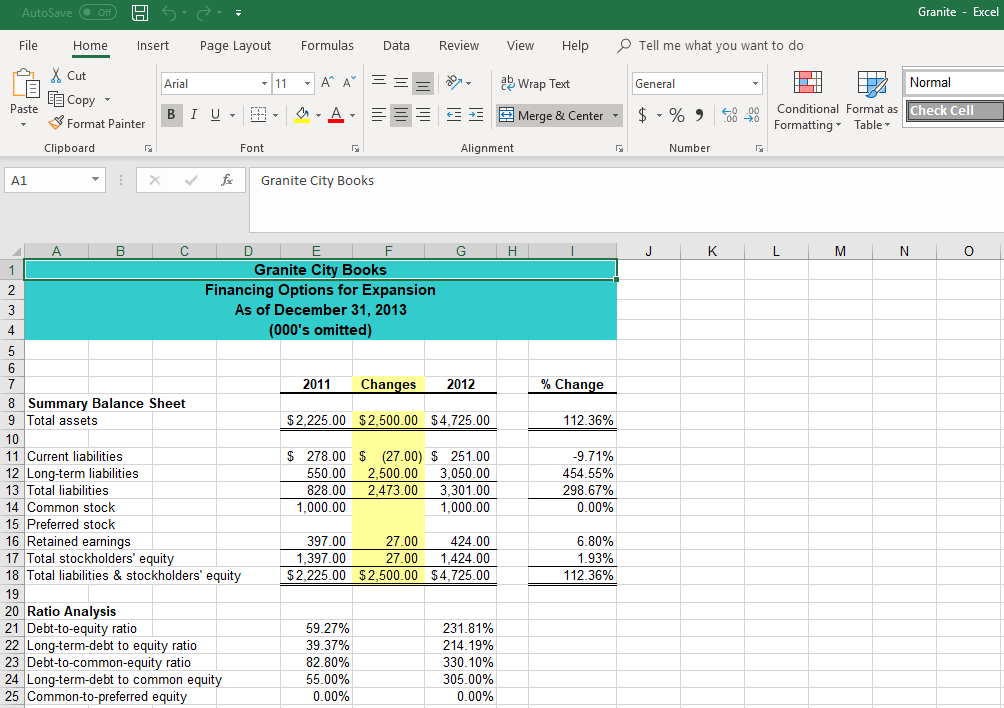Toggle Italic formatting

[193, 115]
